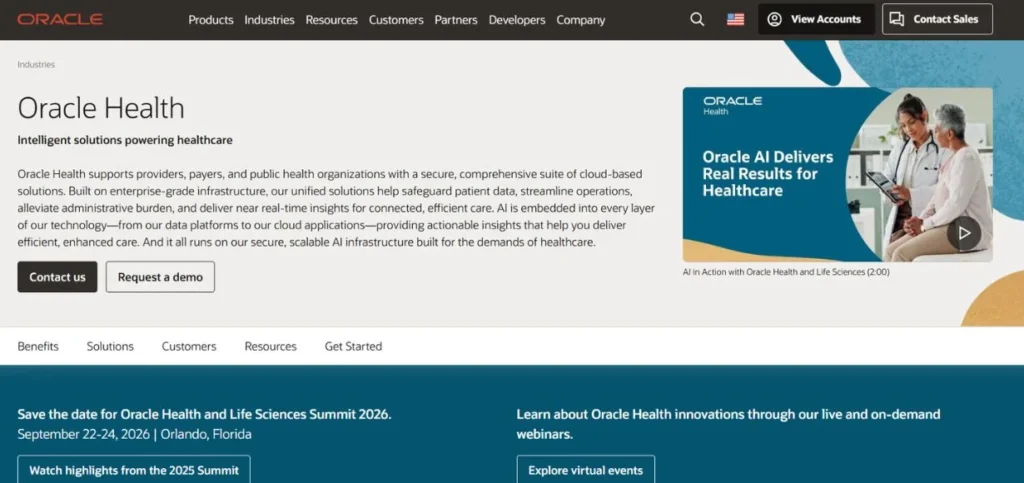The height and width of the screenshot is (483, 1024).
Task: Click the video caption AI in Action text
Action: (x=786, y=272)
